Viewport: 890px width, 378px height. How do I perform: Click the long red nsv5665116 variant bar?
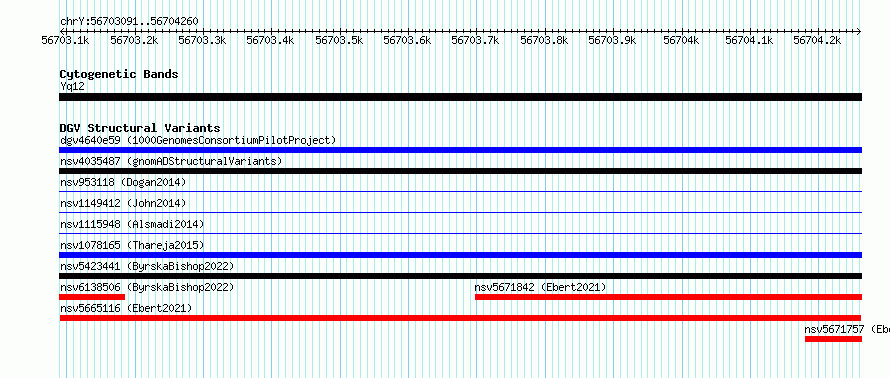[x=460, y=318]
